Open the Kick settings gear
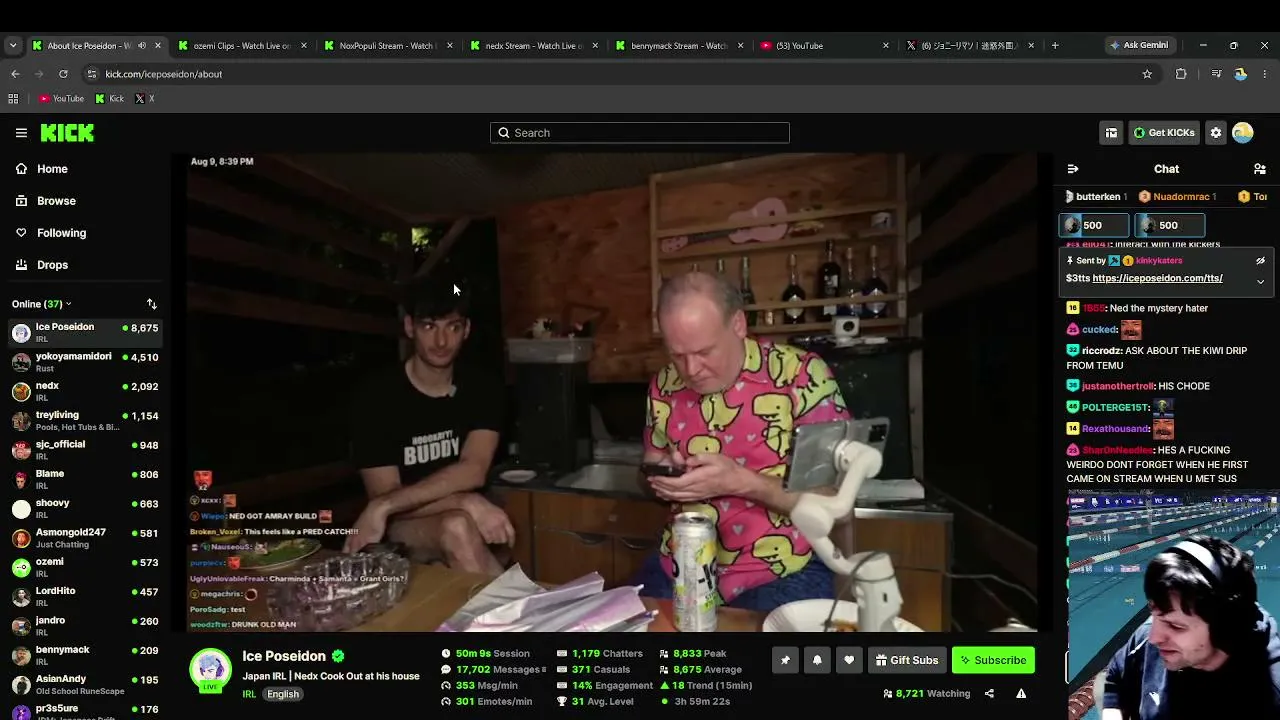 click(x=1216, y=133)
